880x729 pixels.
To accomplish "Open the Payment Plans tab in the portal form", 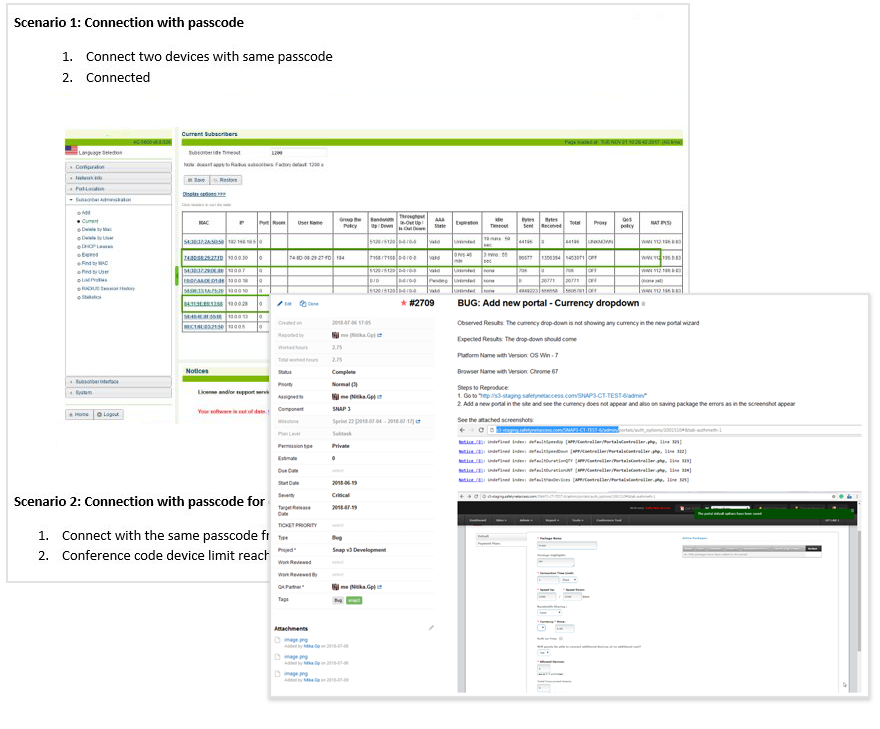I will (488, 544).
